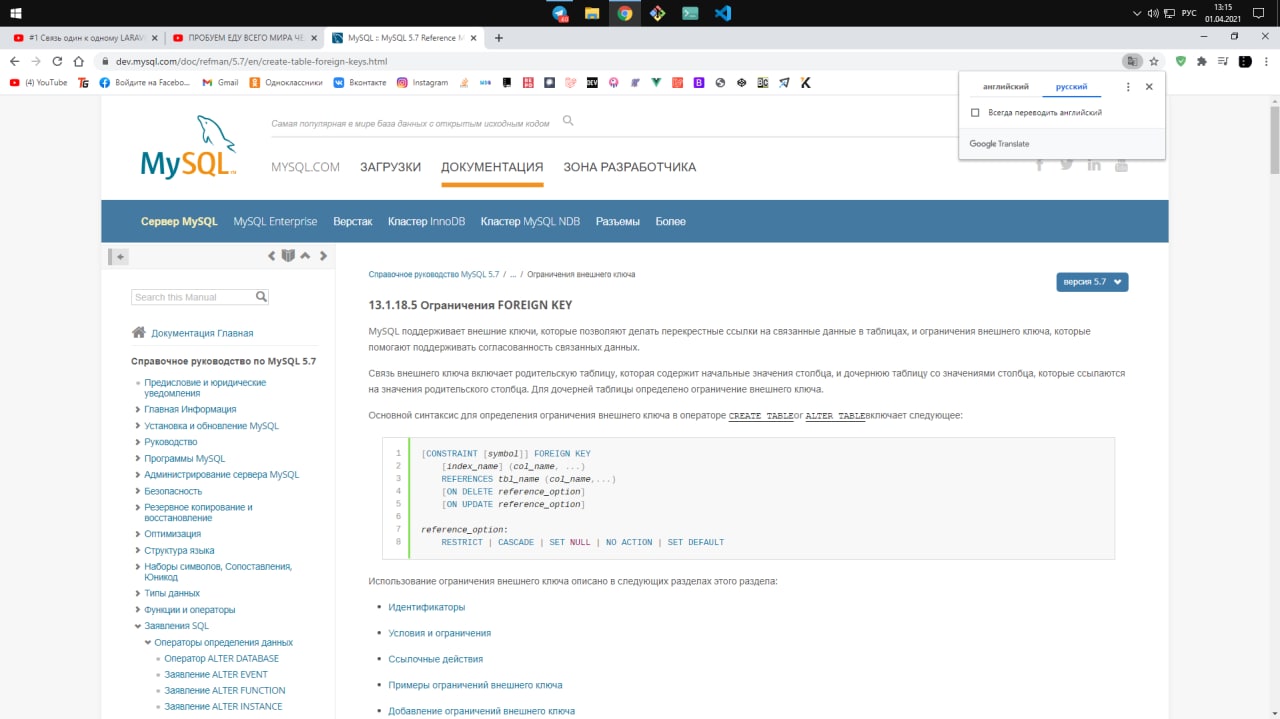Open the Одноклассники bookmark

tap(285, 83)
